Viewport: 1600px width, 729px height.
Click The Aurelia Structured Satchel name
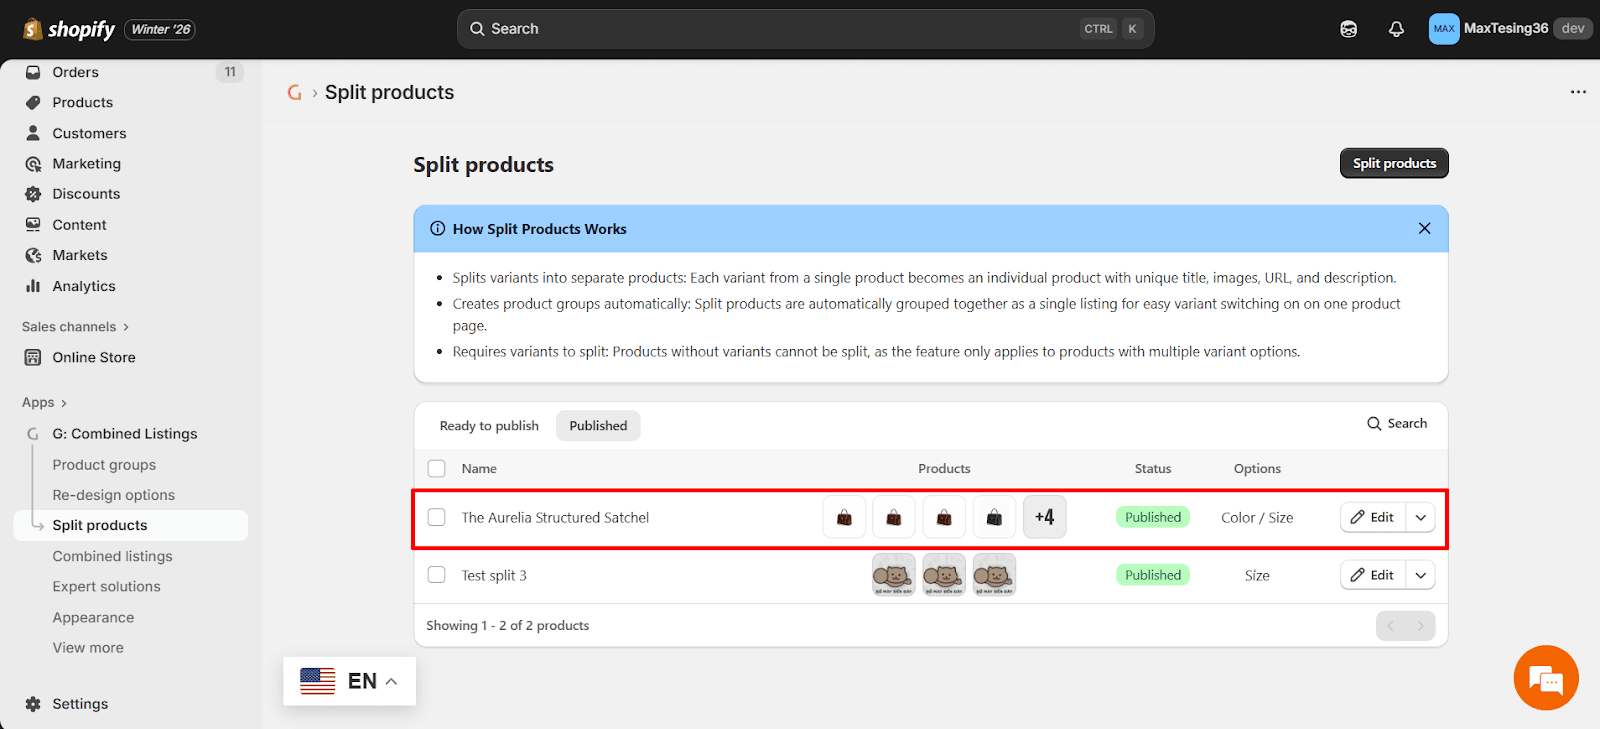(555, 517)
